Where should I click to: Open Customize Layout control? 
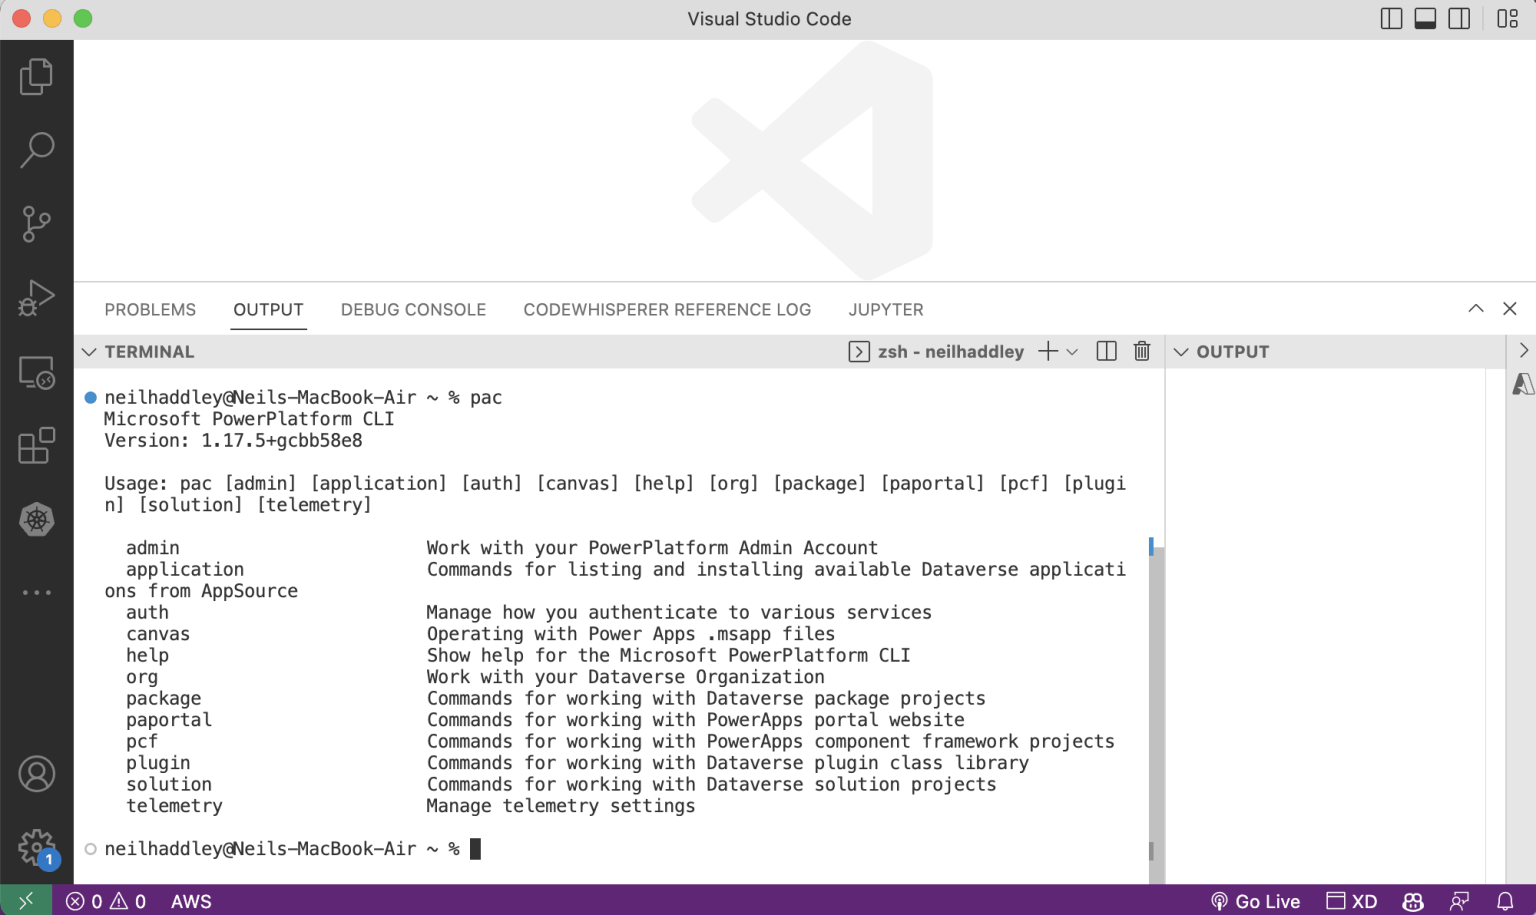pyautogui.click(x=1508, y=19)
